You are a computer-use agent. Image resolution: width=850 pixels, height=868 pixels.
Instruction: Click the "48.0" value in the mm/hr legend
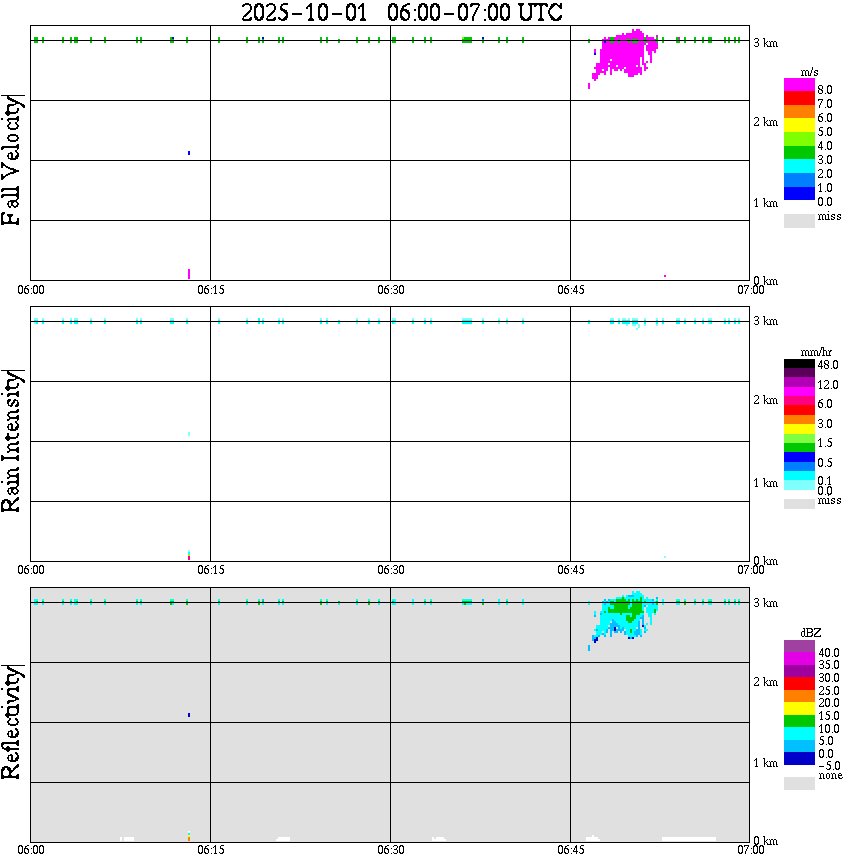click(x=828, y=365)
